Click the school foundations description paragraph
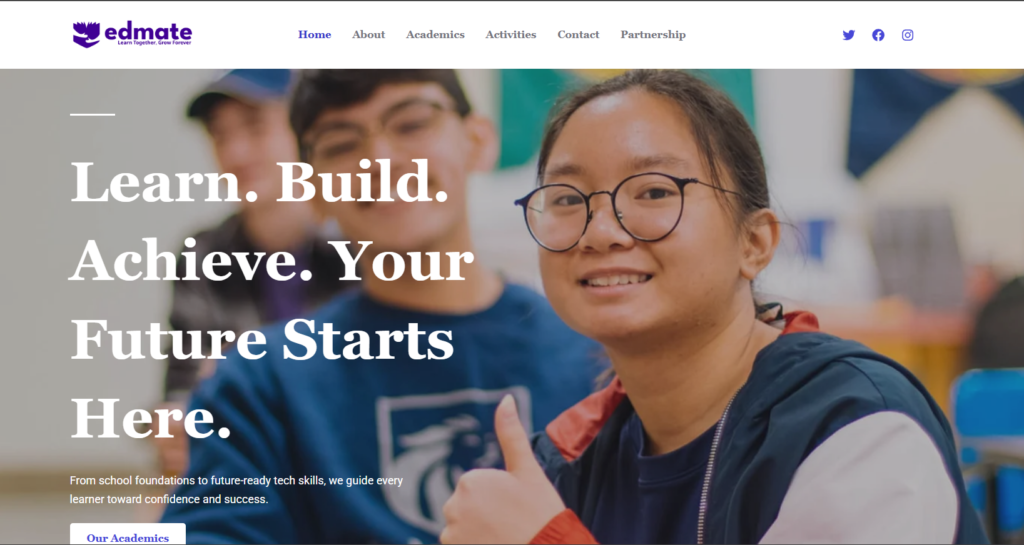The width and height of the screenshot is (1024, 545). click(236, 490)
